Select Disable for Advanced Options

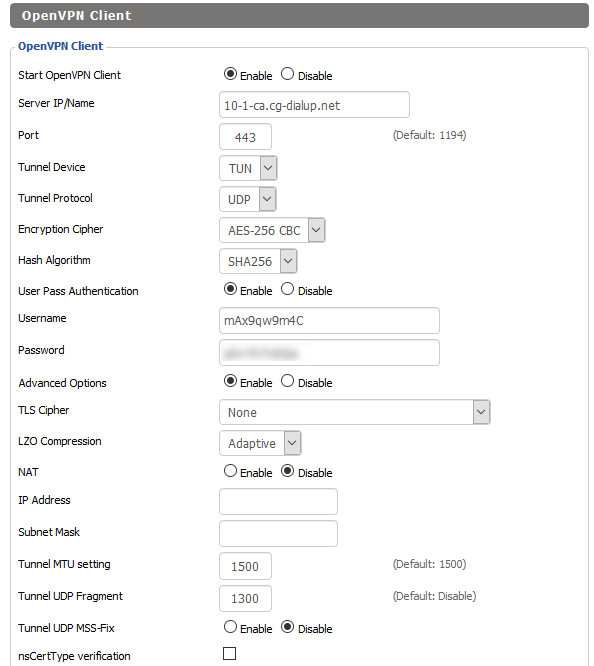(287, 381)
